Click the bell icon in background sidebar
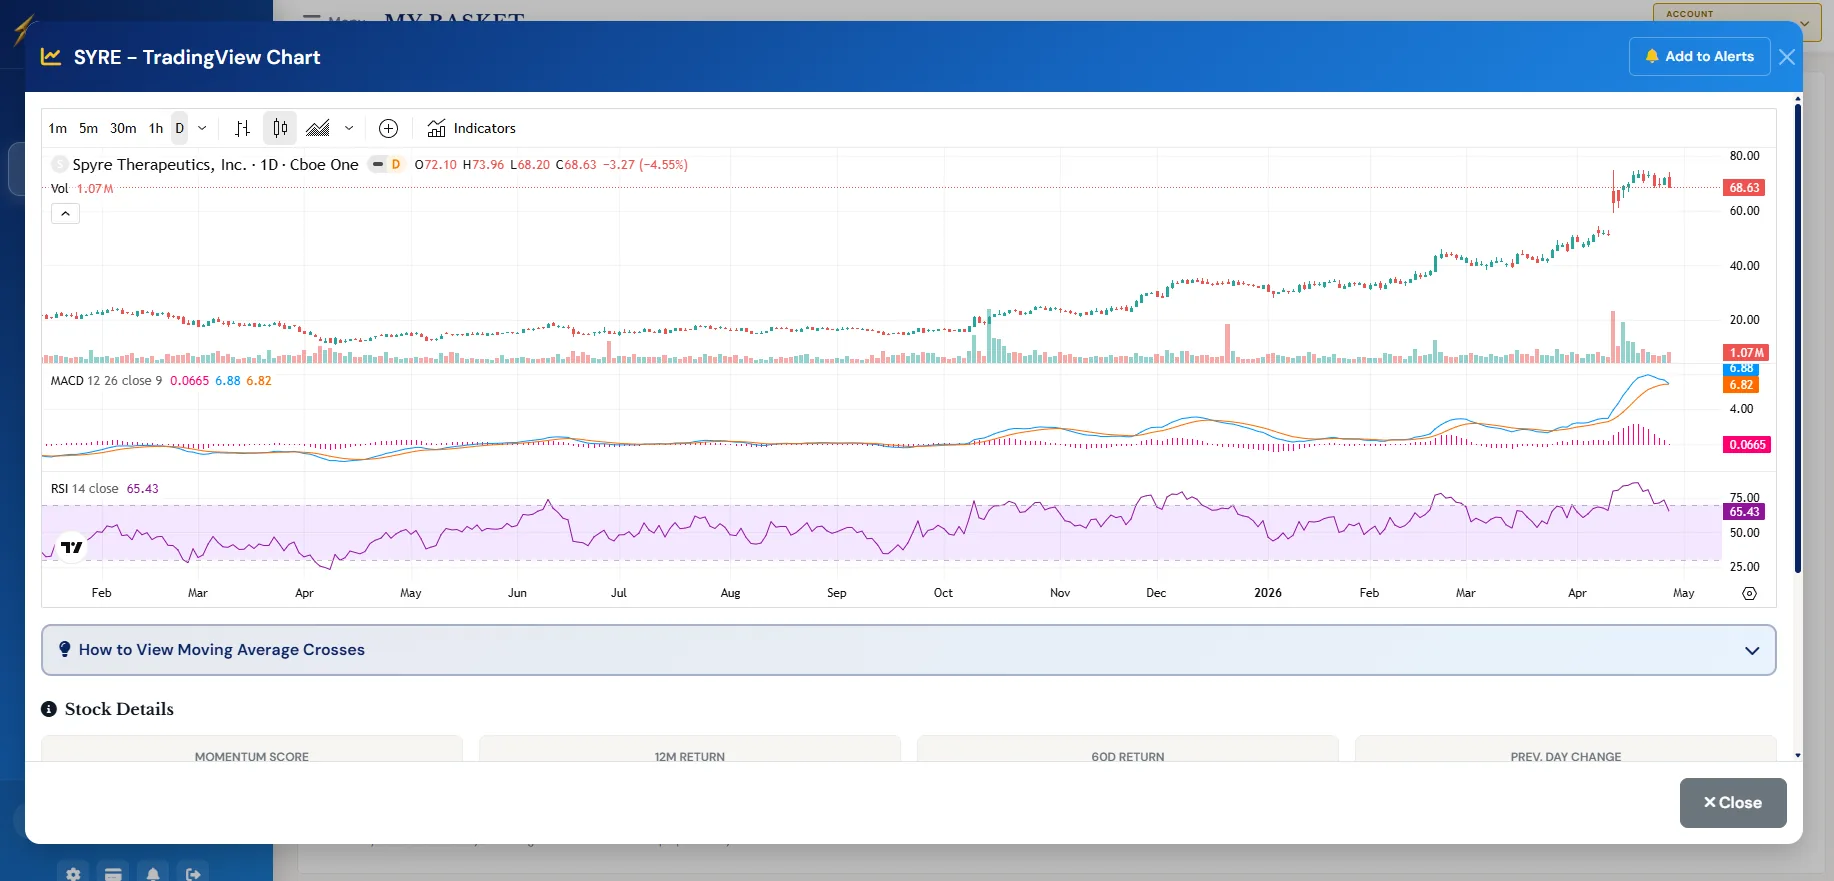 (x=153, y=874)
